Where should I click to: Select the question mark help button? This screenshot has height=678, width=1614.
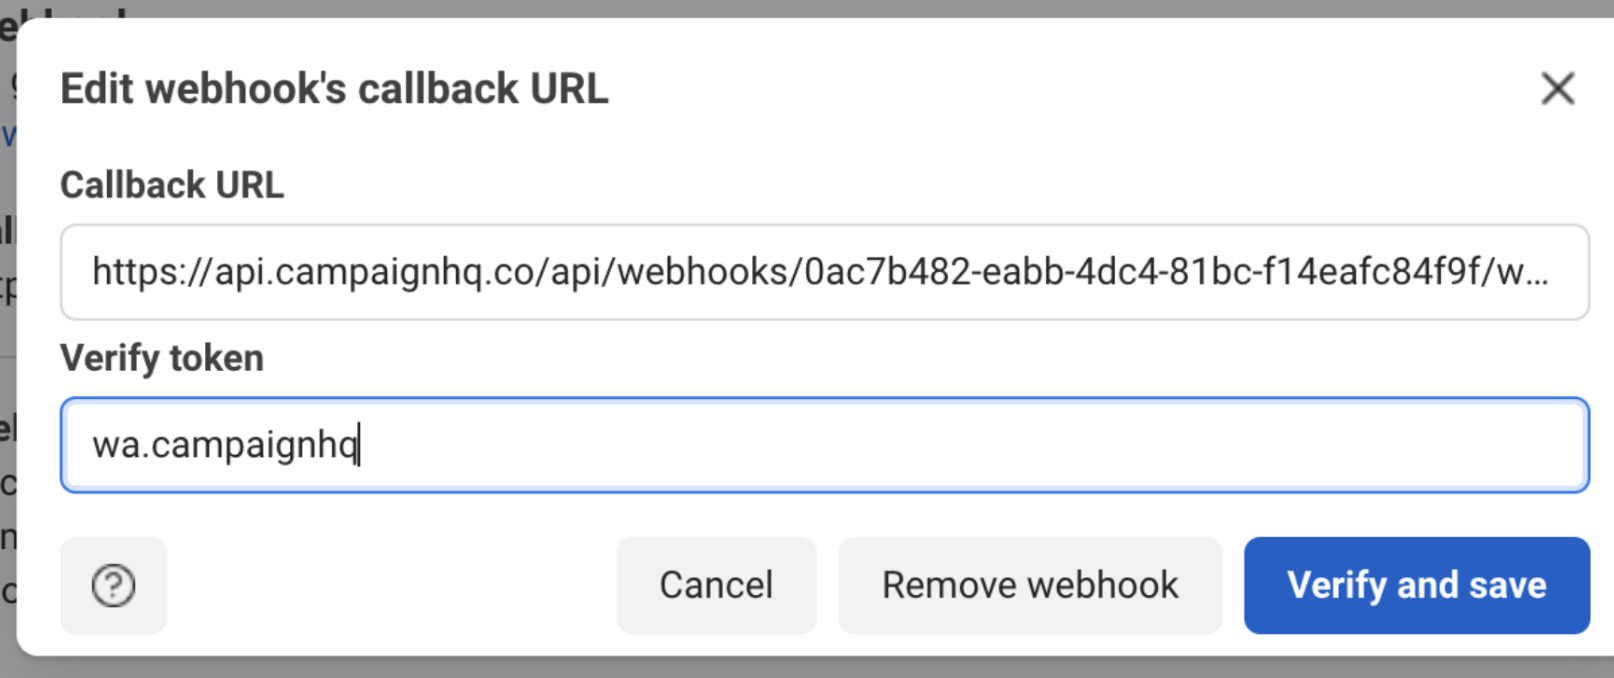[x=113, y=586]
